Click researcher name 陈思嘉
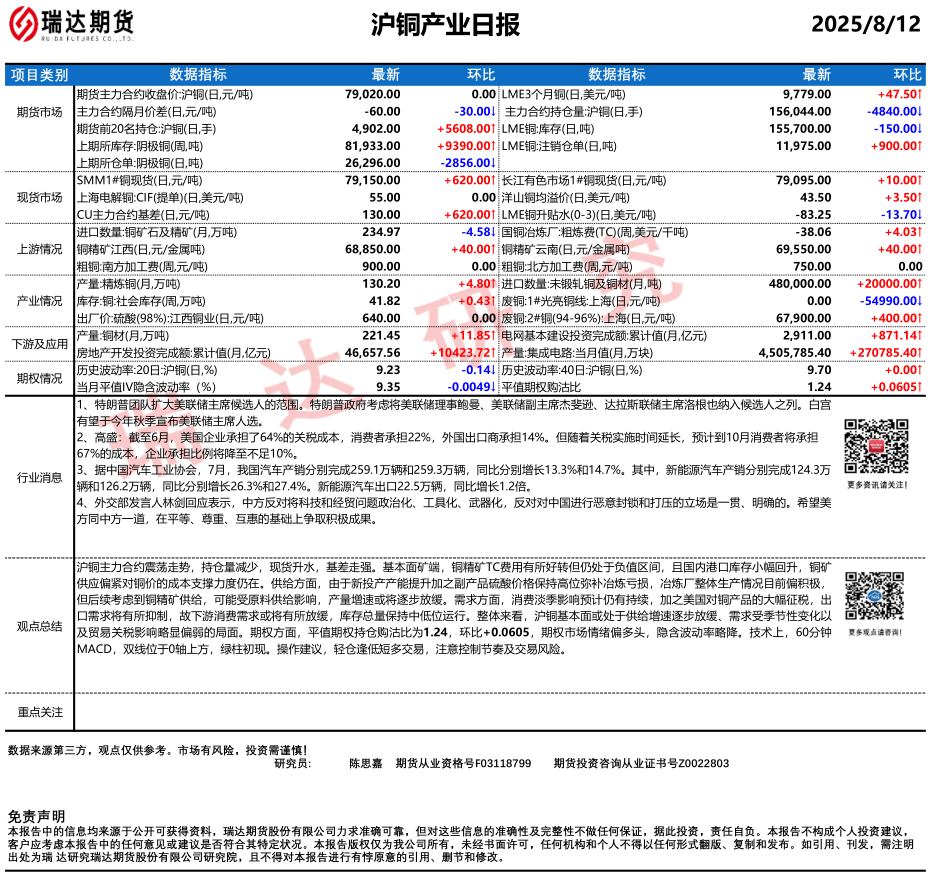Screen dimensions: 930x876 366,763
